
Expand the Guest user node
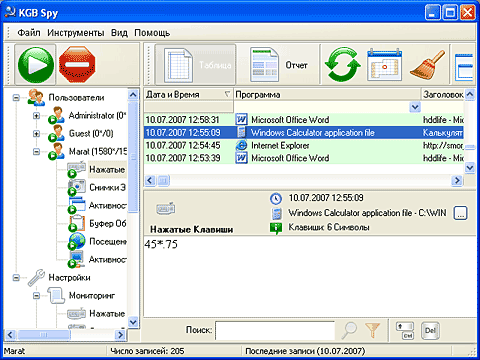36,134
